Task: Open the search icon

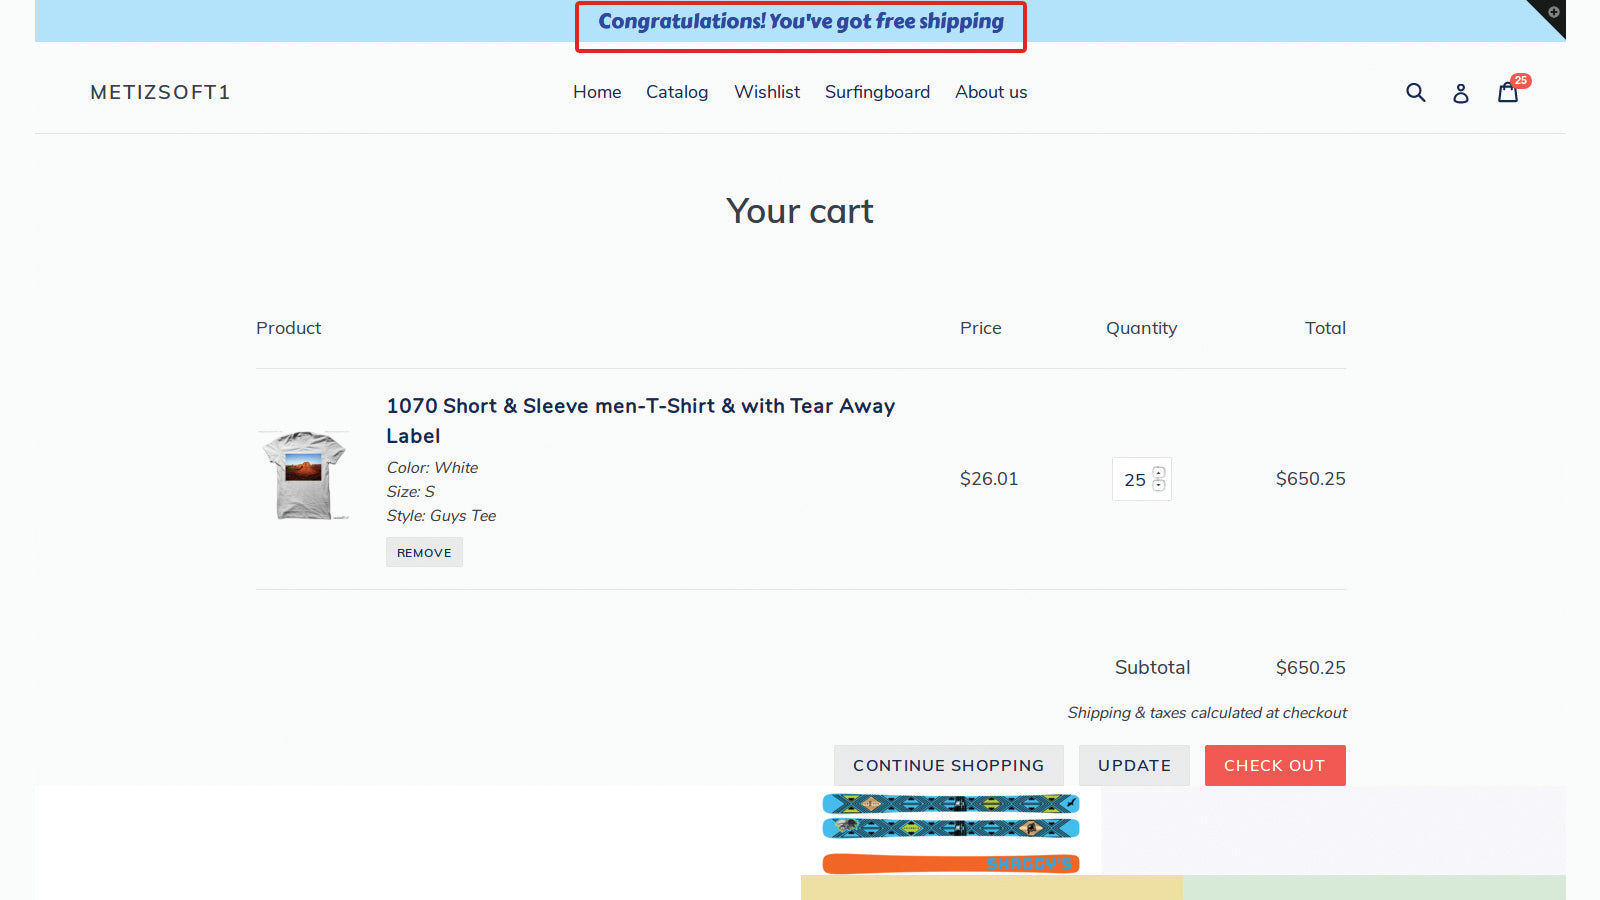Action: pyautogui.click(x=1415, y=92)
